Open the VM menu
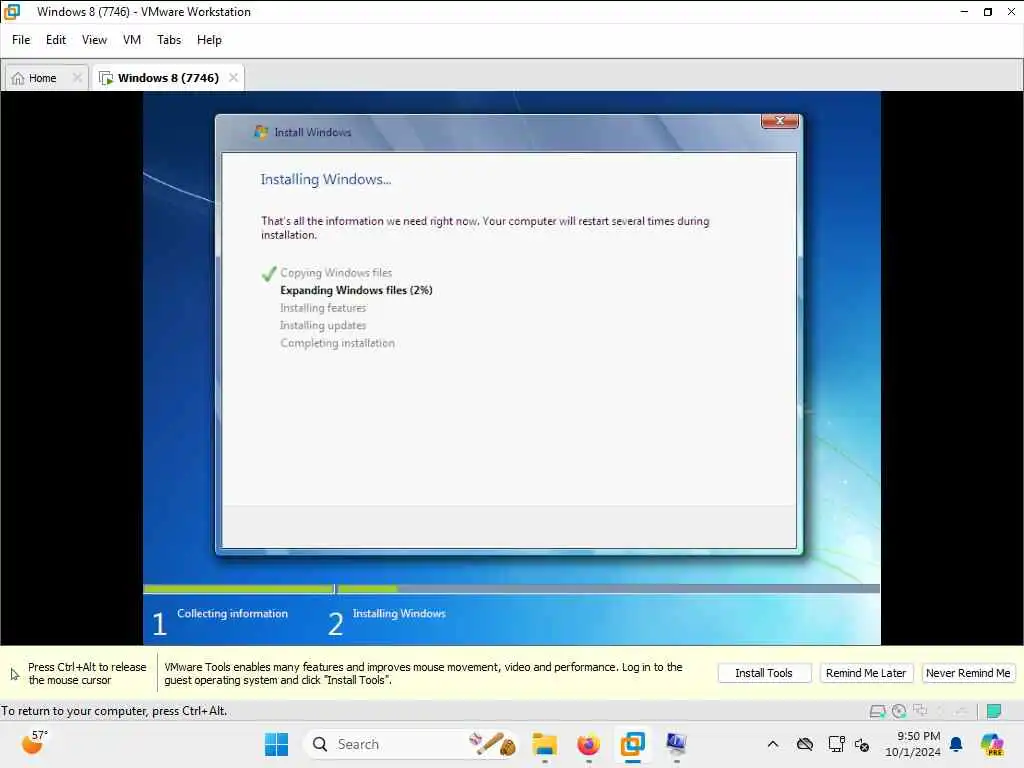This screenshot has height=768, width=1024. [132, 40]
